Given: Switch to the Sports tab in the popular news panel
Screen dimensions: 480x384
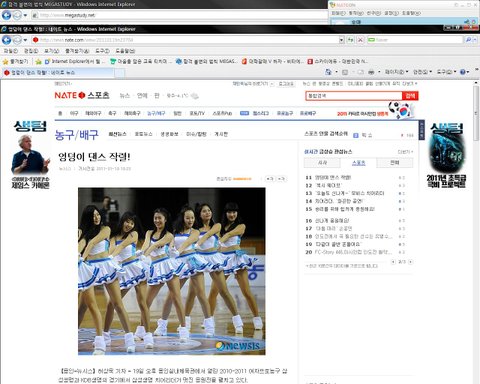Looking at the screenshot, I should pos(359,163).
